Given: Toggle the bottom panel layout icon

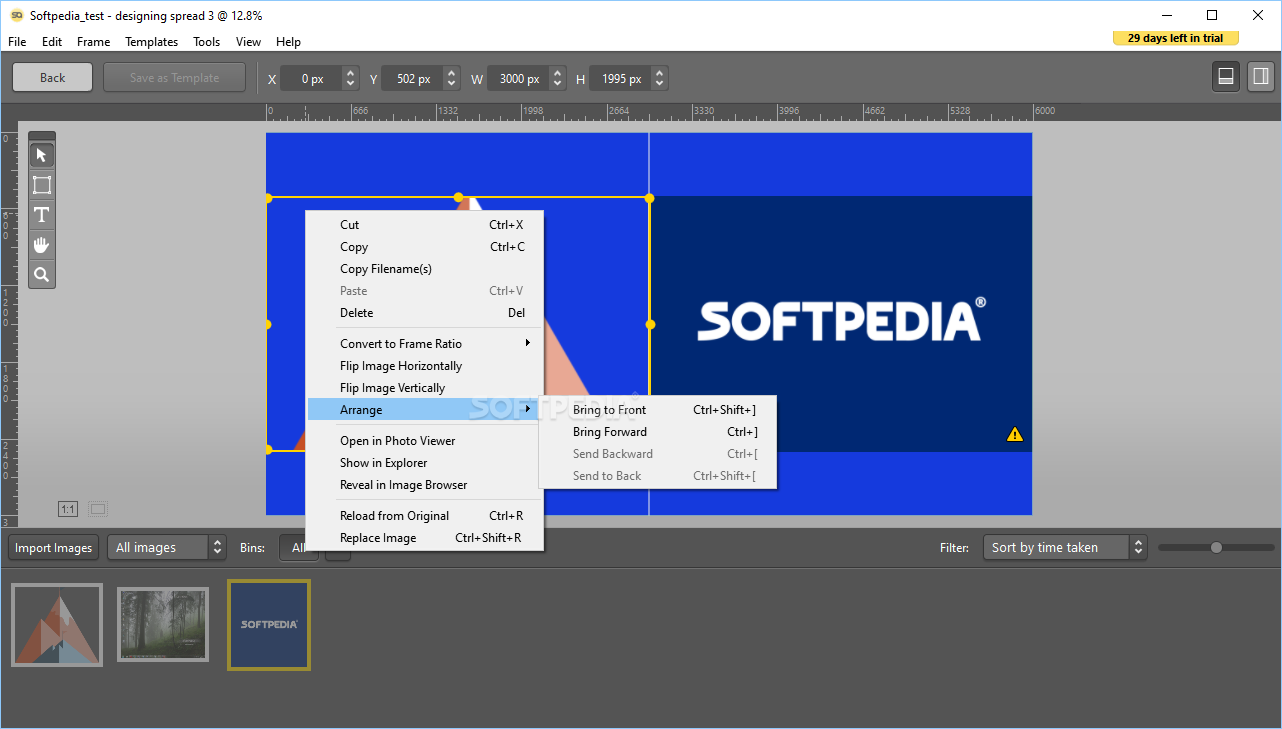Looking at the screenshot, I should coord(1225,77).
